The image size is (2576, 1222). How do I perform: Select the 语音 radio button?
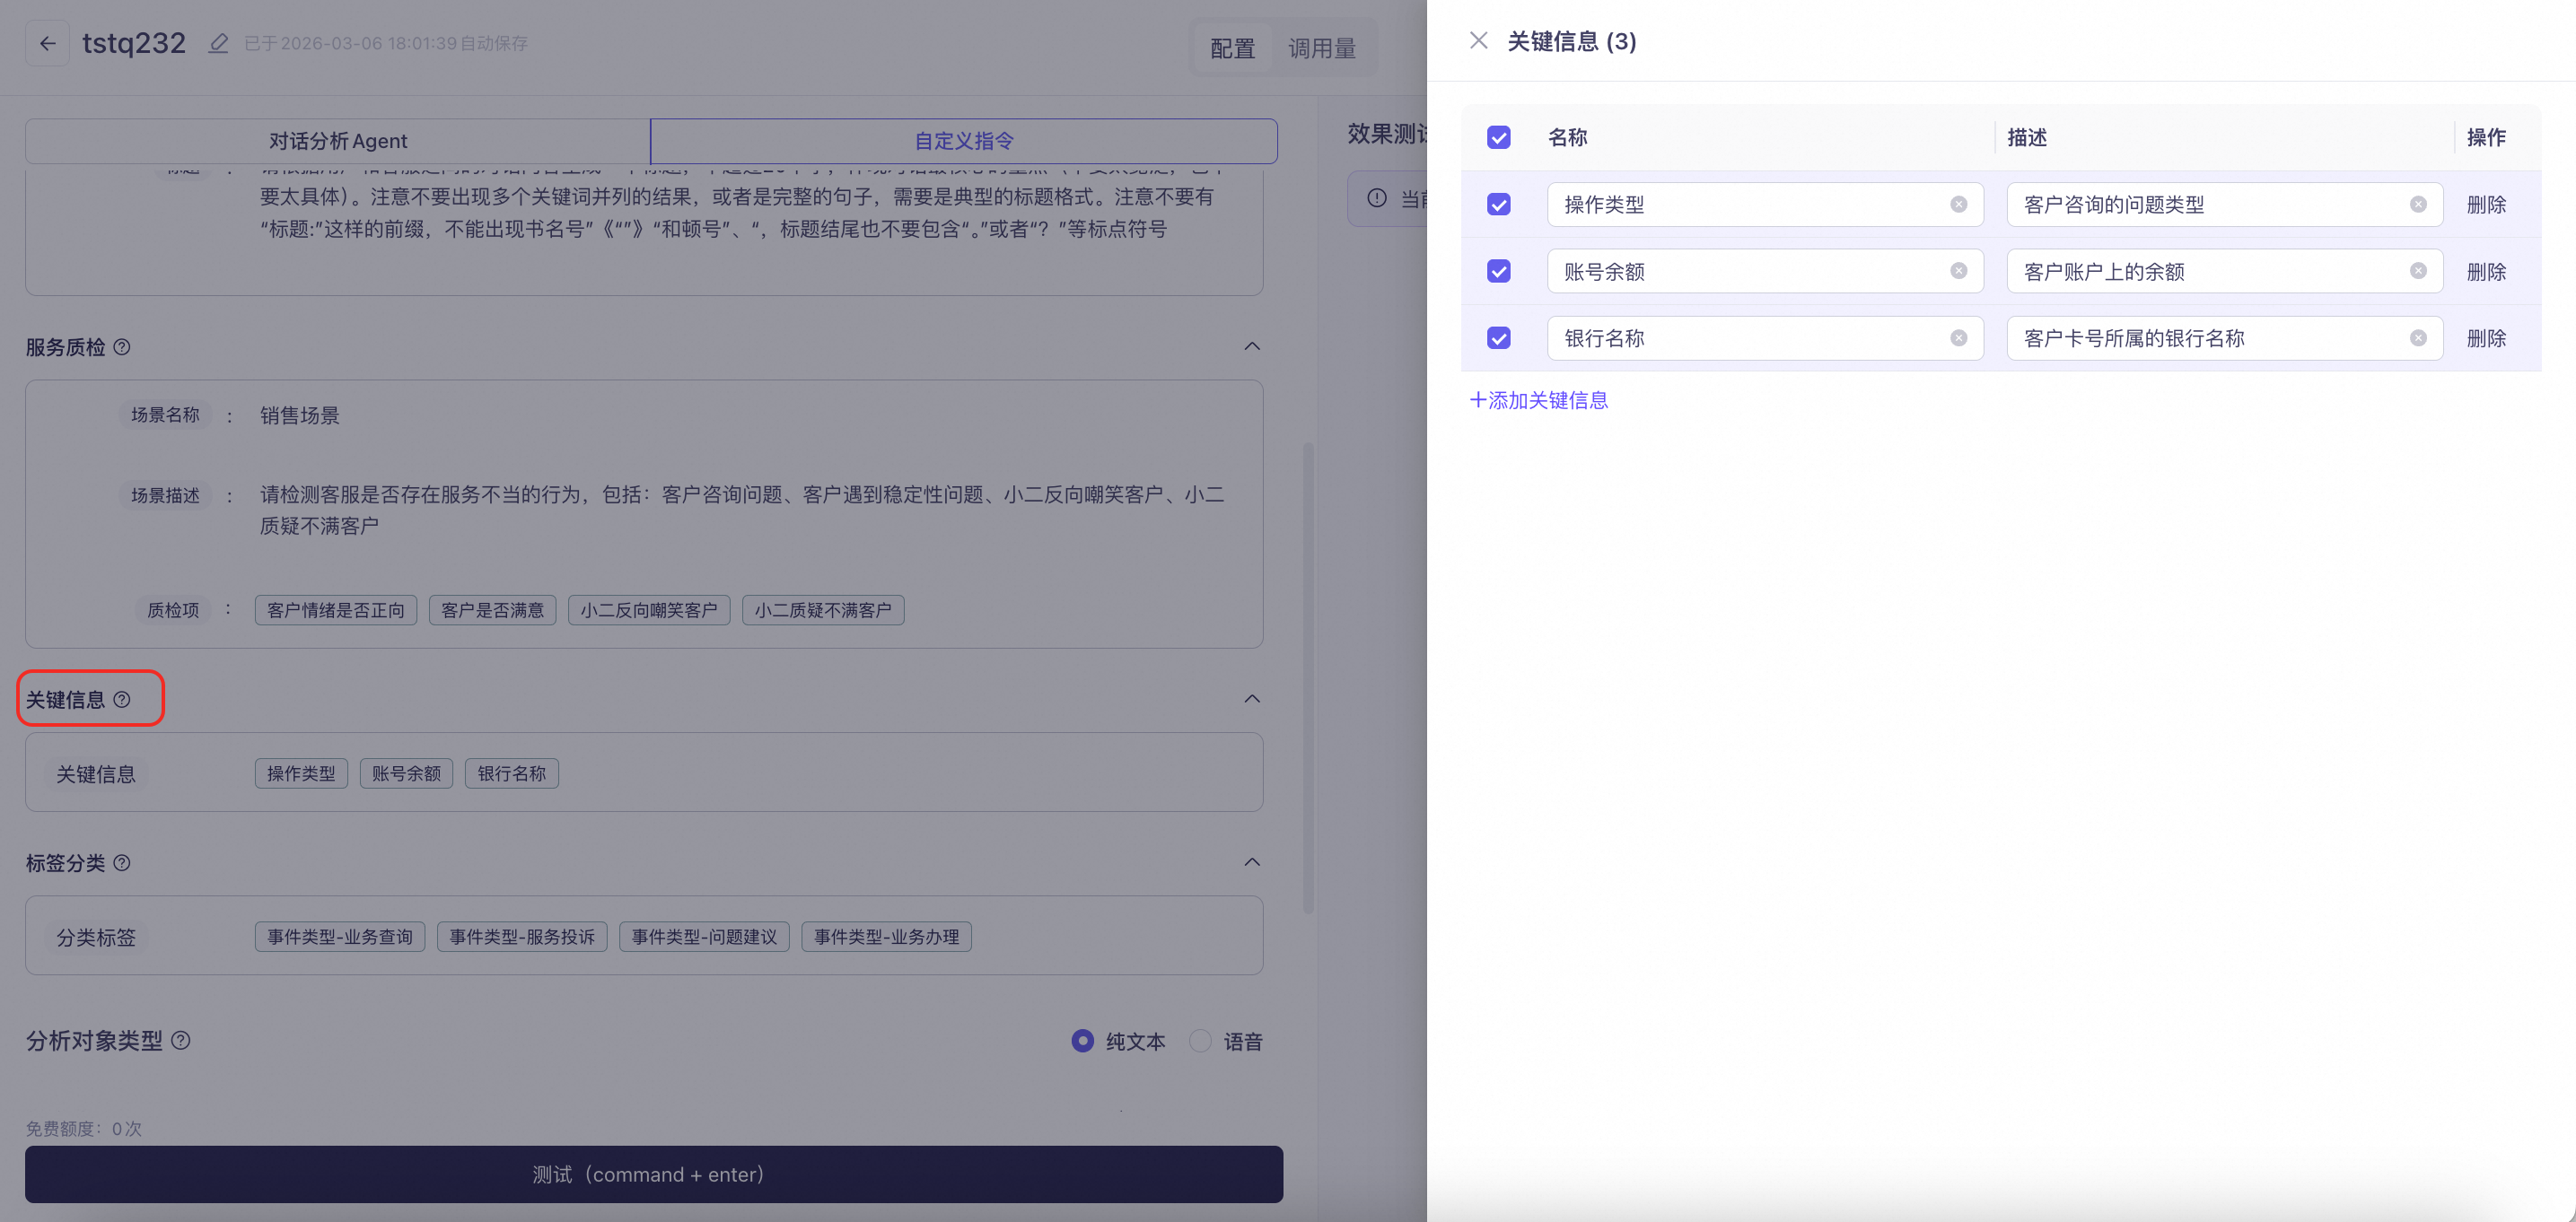coord(1200,1041)
